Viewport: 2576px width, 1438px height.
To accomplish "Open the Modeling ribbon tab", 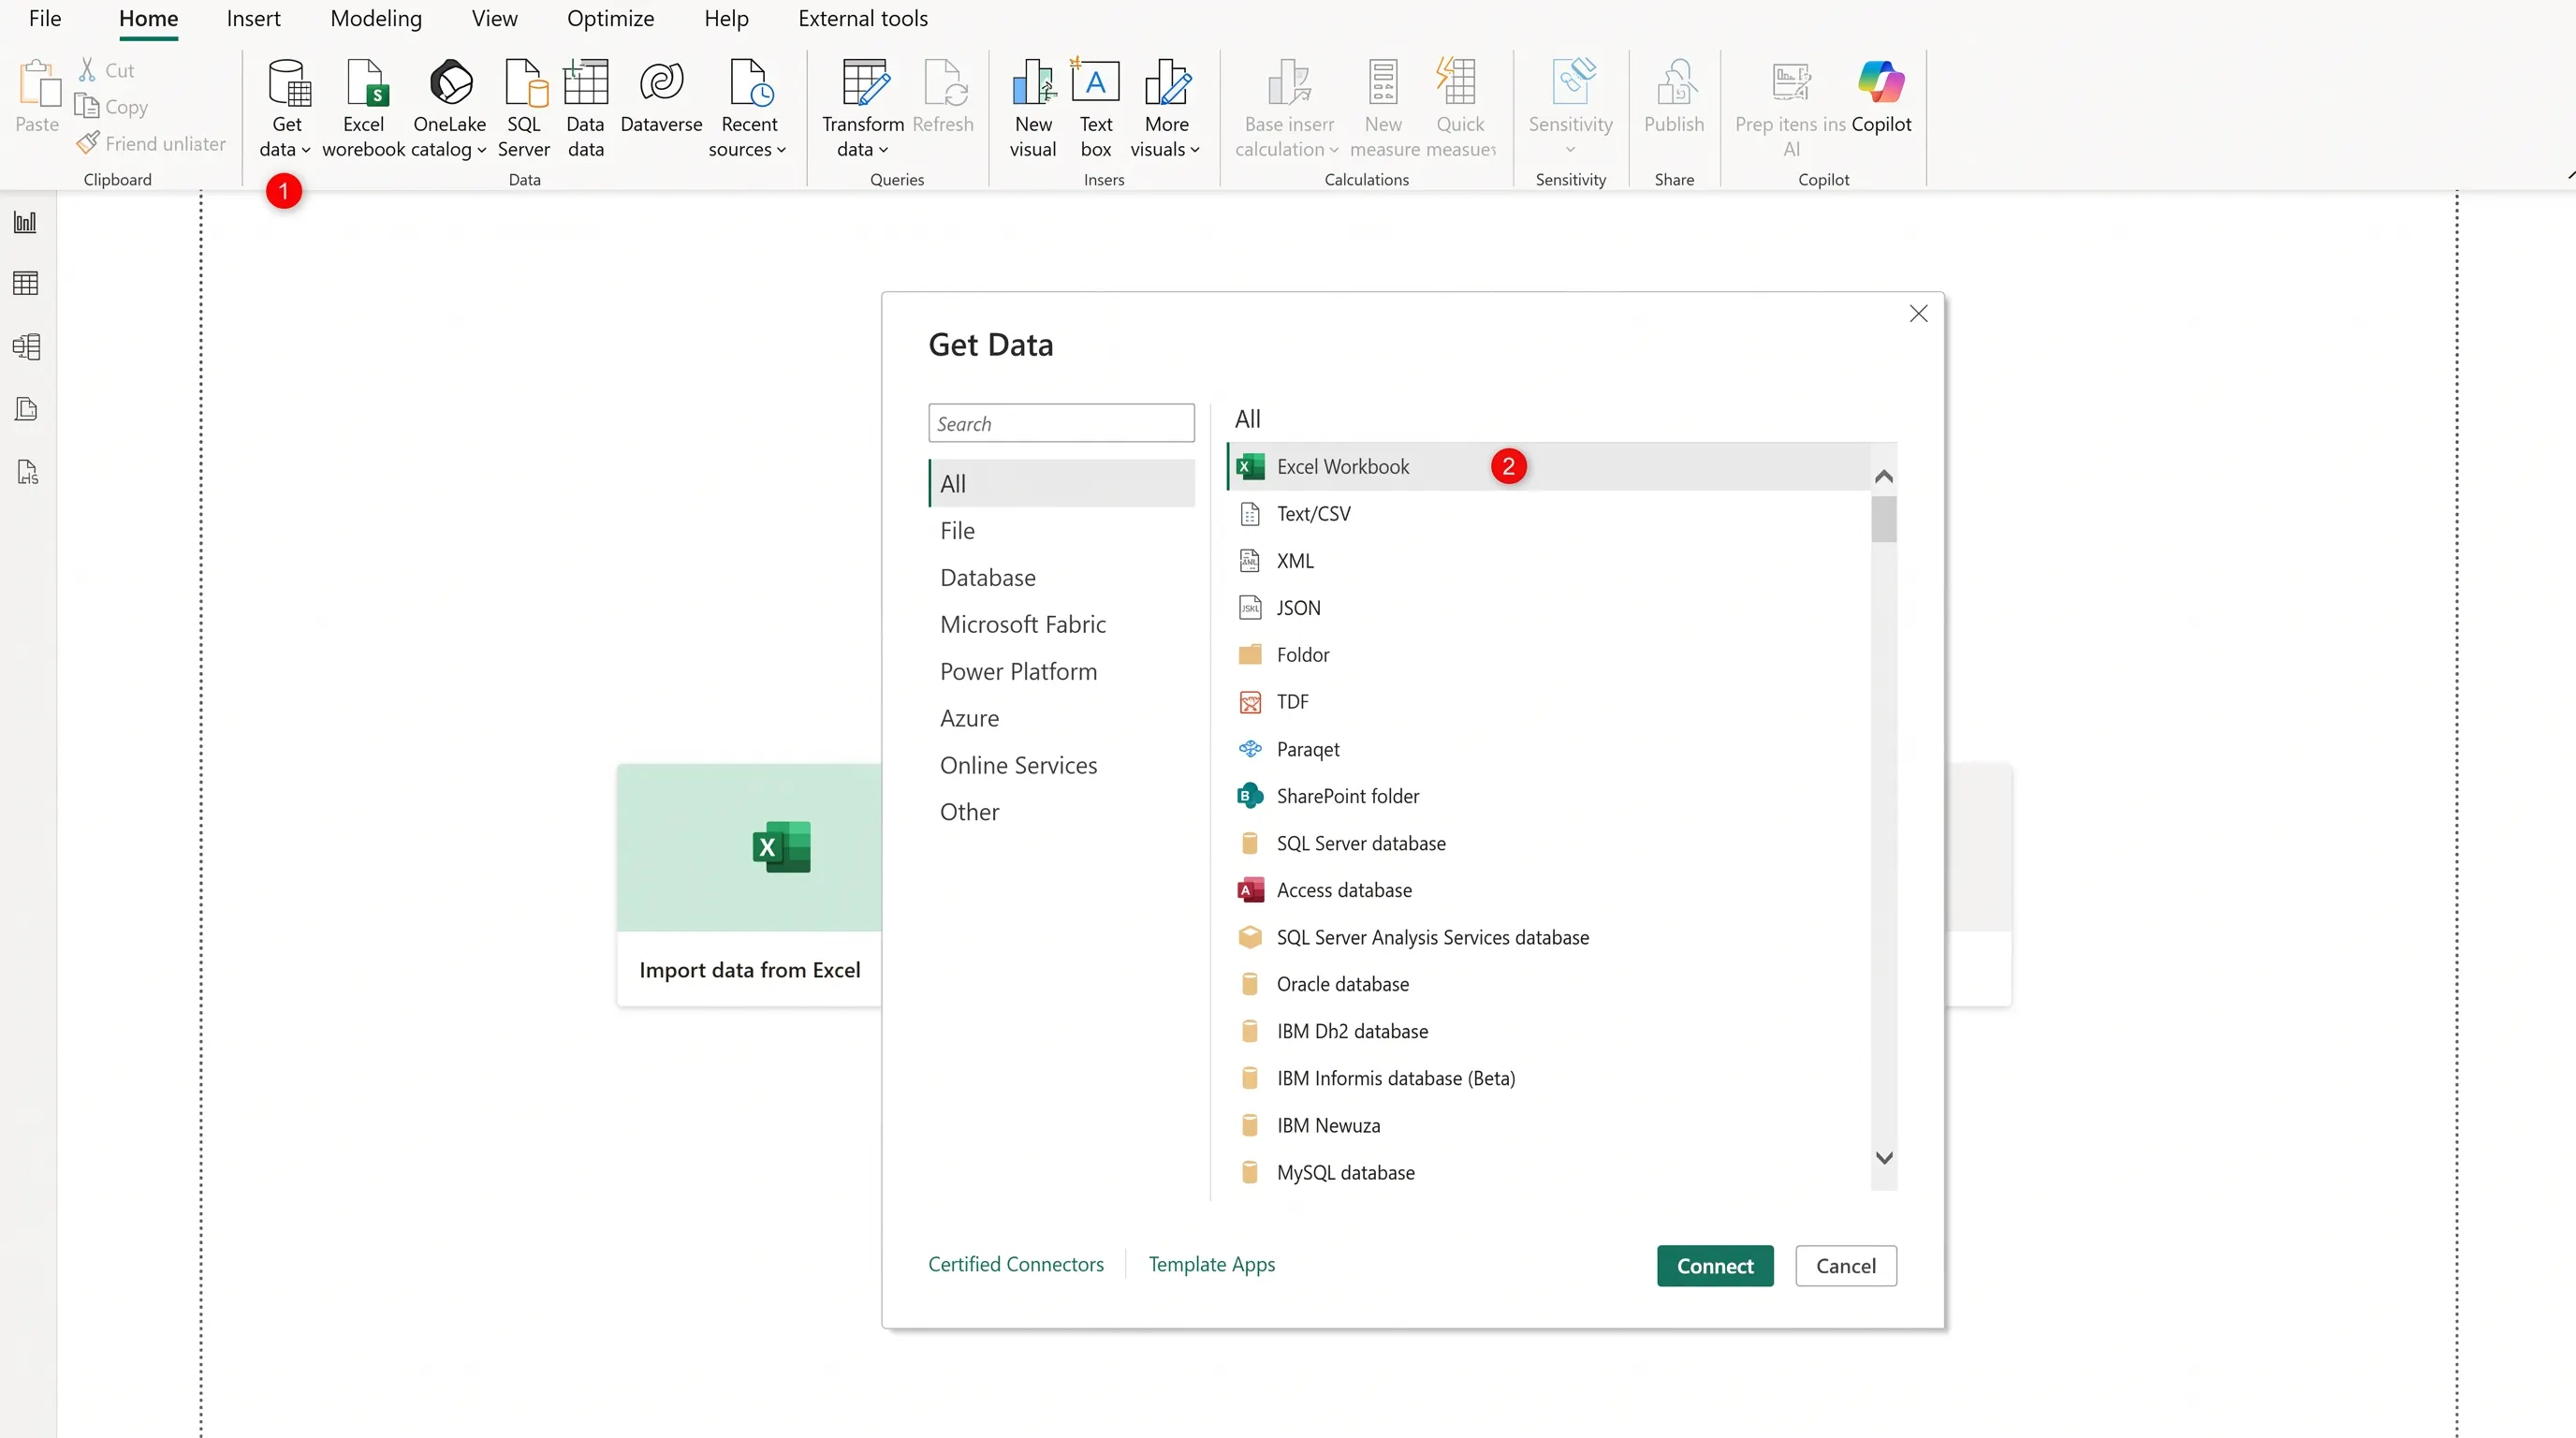I will pos(376,18).
